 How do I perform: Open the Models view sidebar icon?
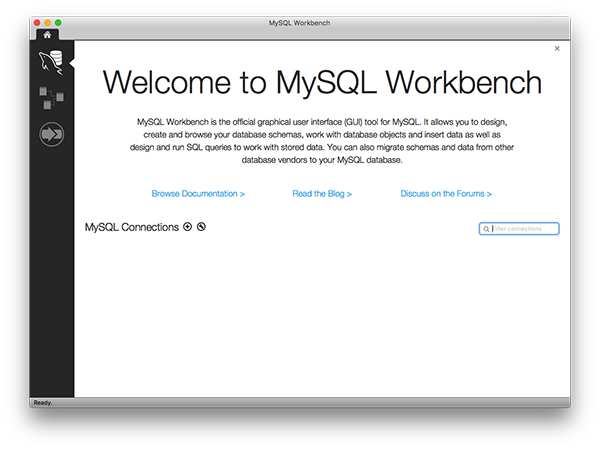[x=51, y=98]
